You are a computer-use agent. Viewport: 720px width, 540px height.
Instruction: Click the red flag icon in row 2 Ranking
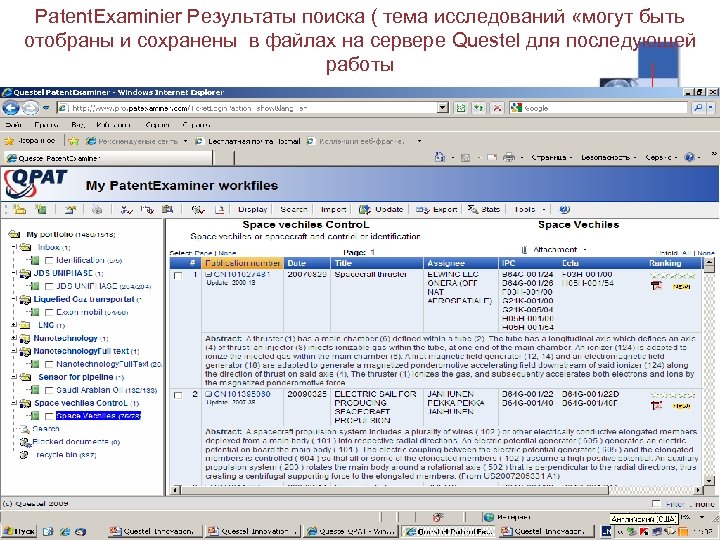pos(657,405)
